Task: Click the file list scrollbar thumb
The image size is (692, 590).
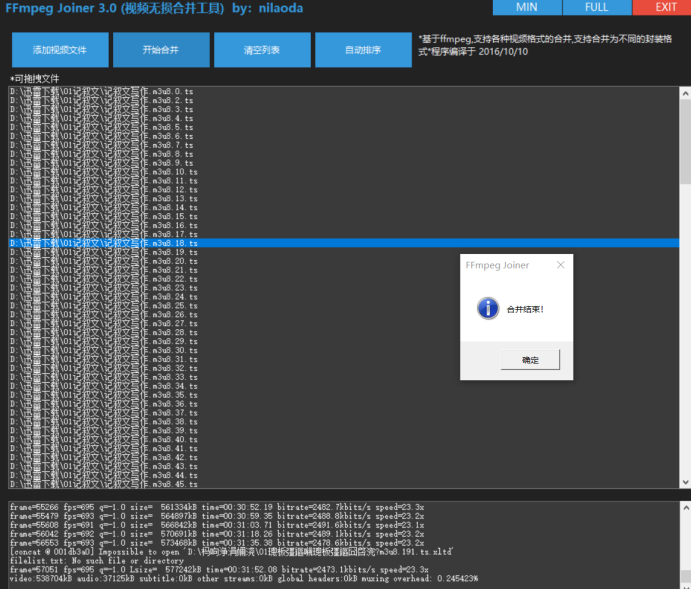Action: tap(685, 141)
